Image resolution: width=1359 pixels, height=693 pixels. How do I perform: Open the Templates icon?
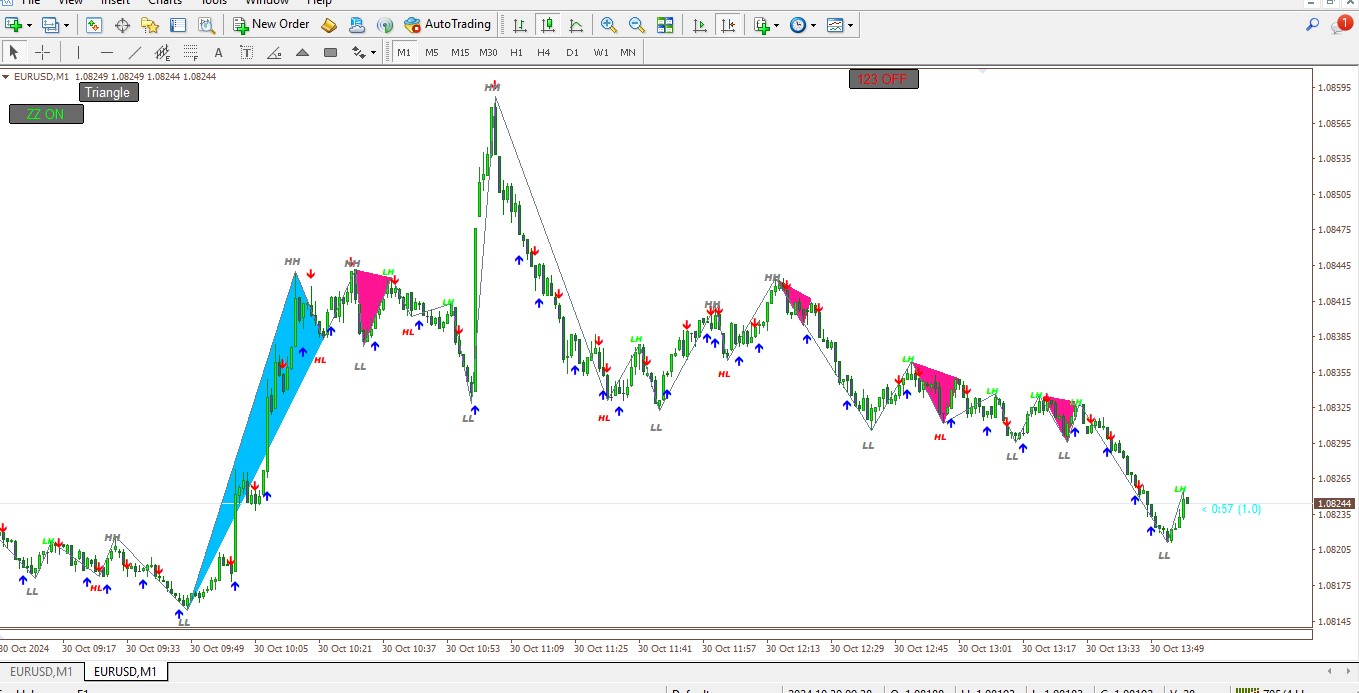coord(835,25)
